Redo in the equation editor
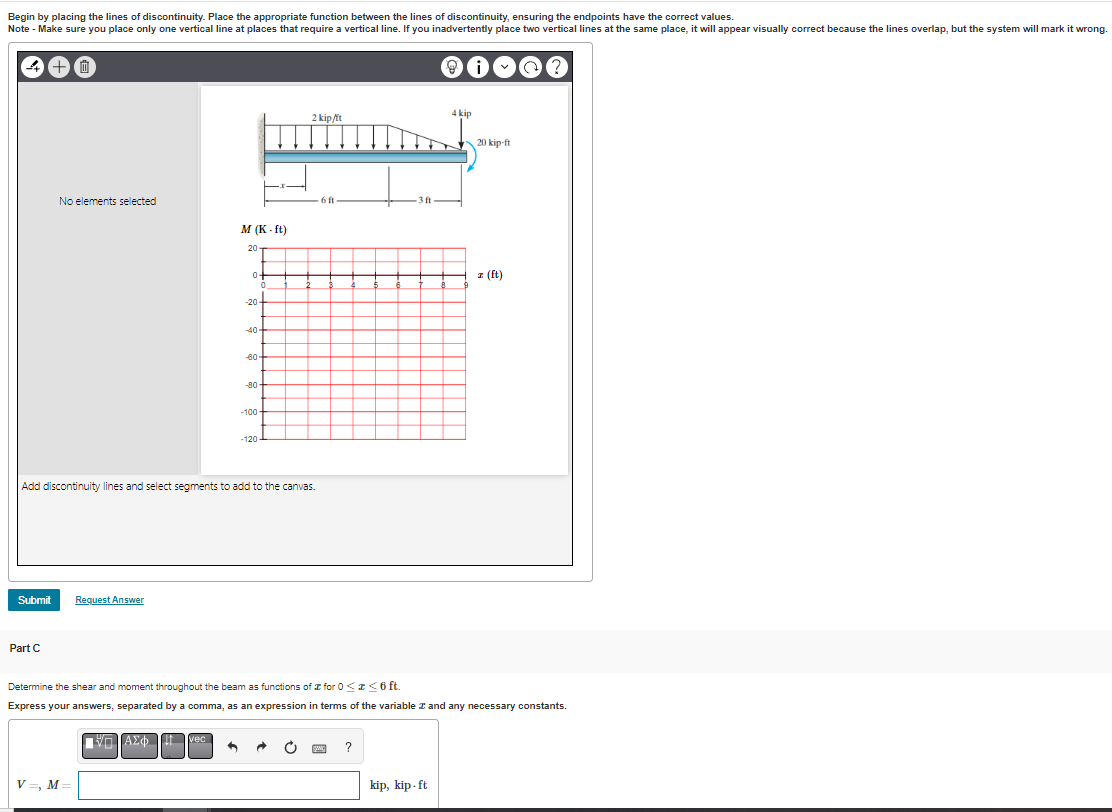This screenshot has height=812, width=1112. click(x=260, y=745)
